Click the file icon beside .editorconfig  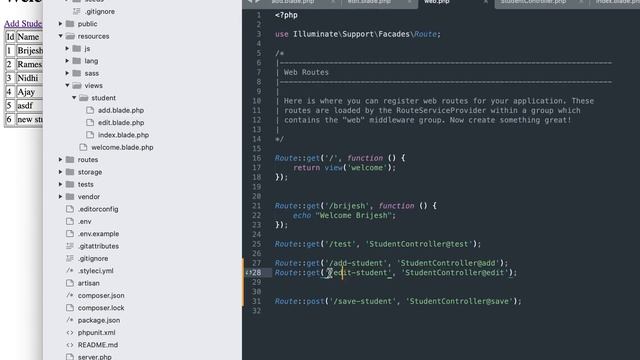(x=70, y=209)
